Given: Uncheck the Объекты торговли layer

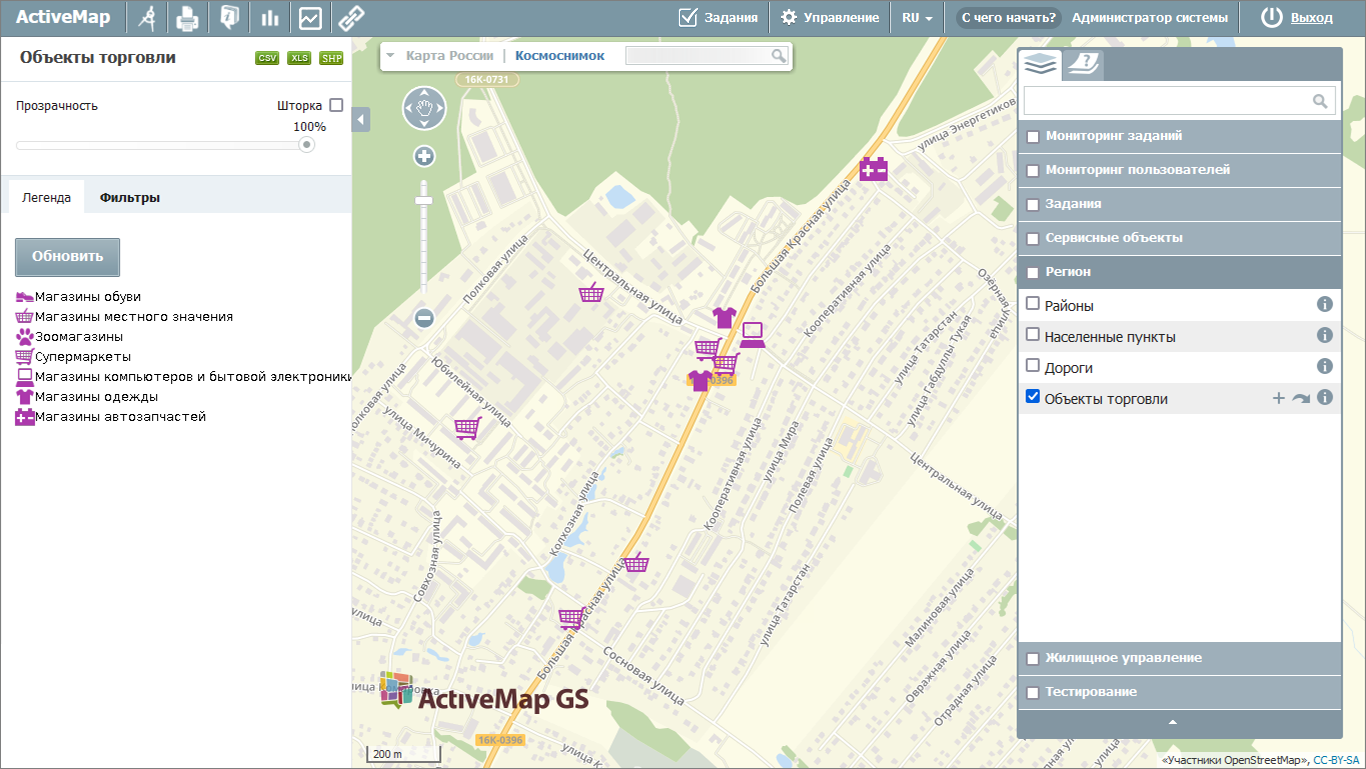Looking at the screenshot, I should pos(1033,397).
